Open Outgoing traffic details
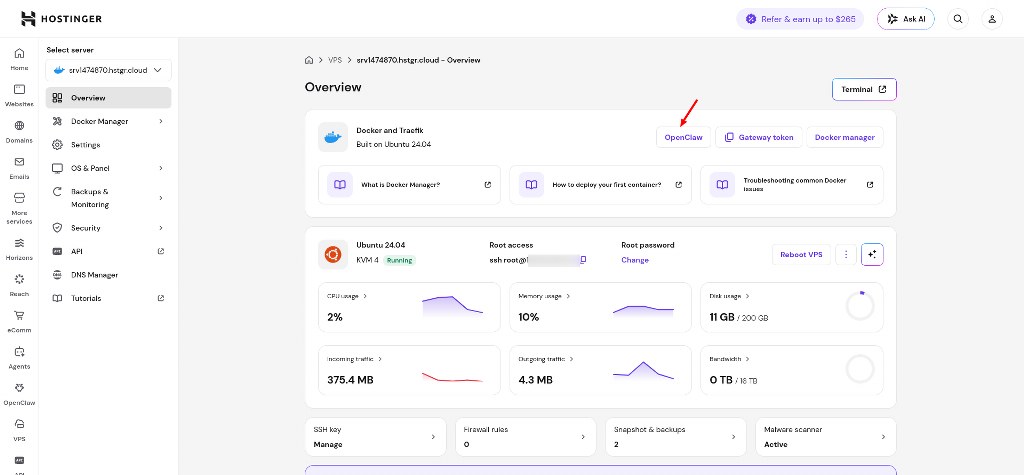This screenshot has height=475, width=1024. [x=546, y=359]
